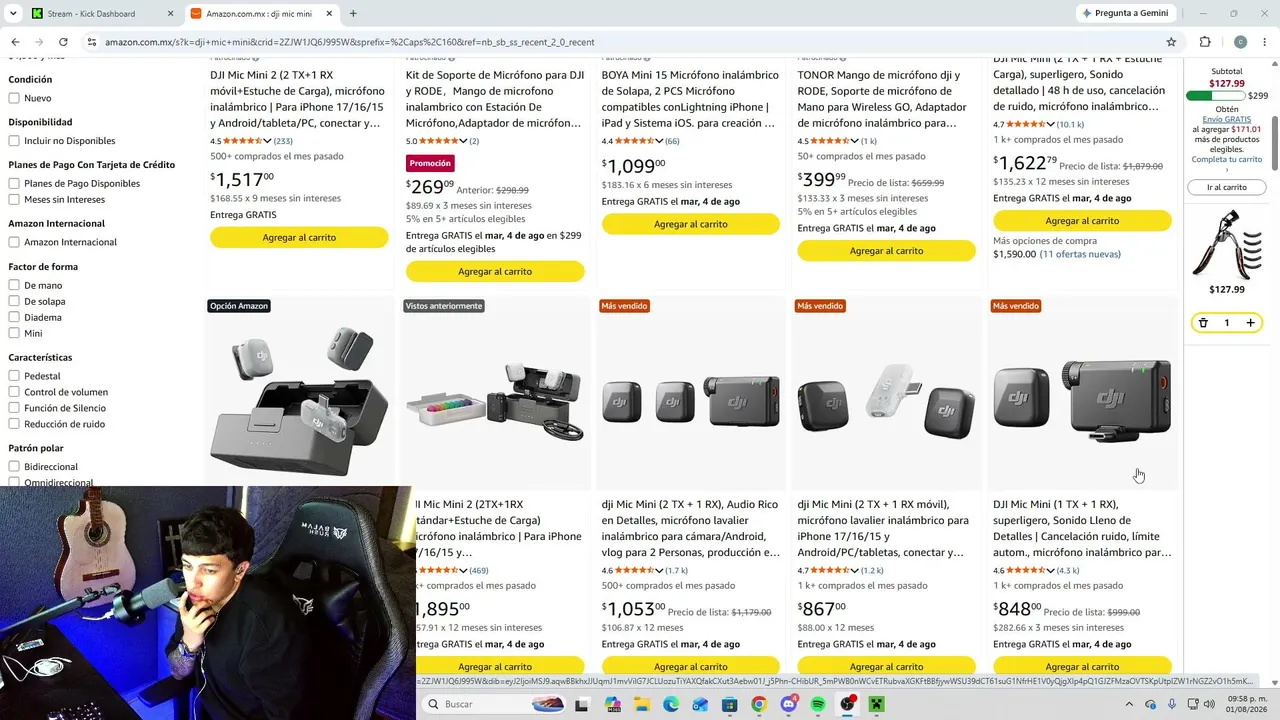Add the $1,622 DJI Mic Mini to cart

coord(1082,221)
